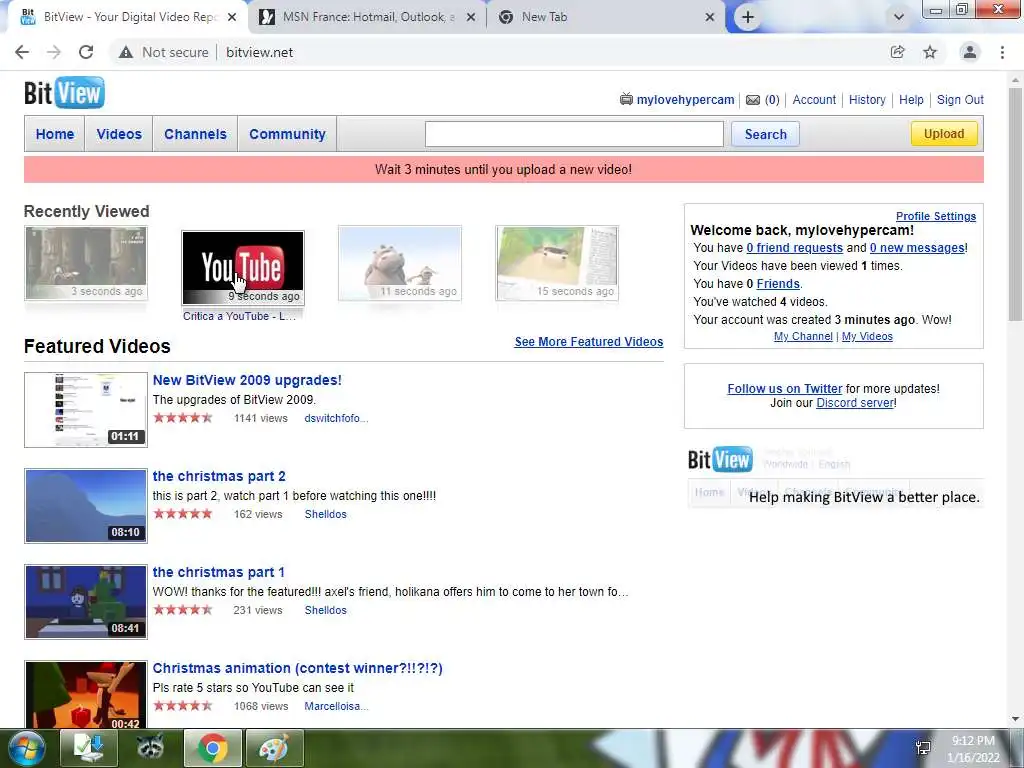Open the Home menu item
1024x768 pixels.
point(55,134)
